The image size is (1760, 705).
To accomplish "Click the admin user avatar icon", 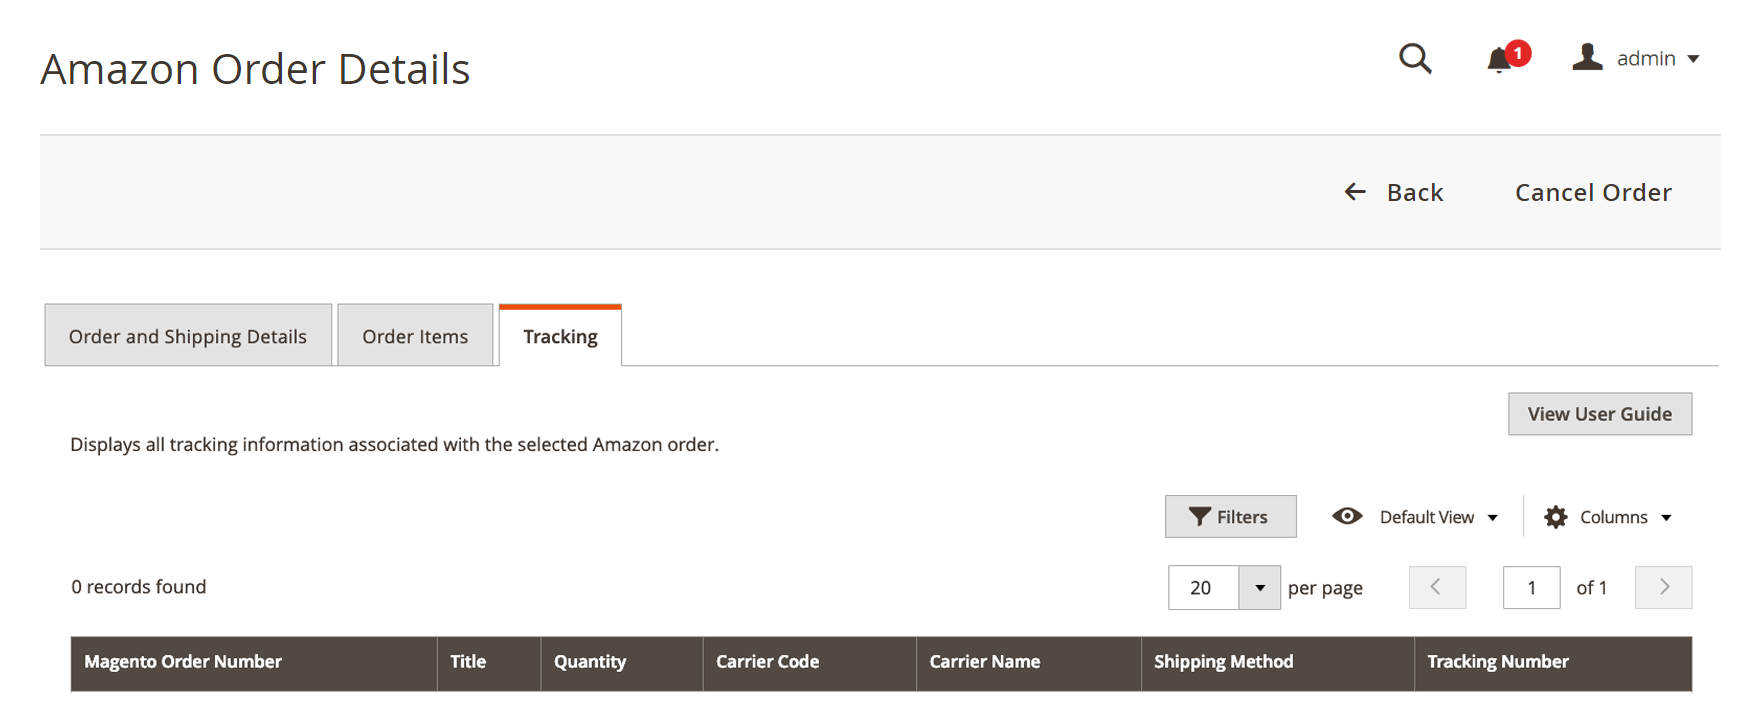I will pyautogui.click(x=1587, y=57).
